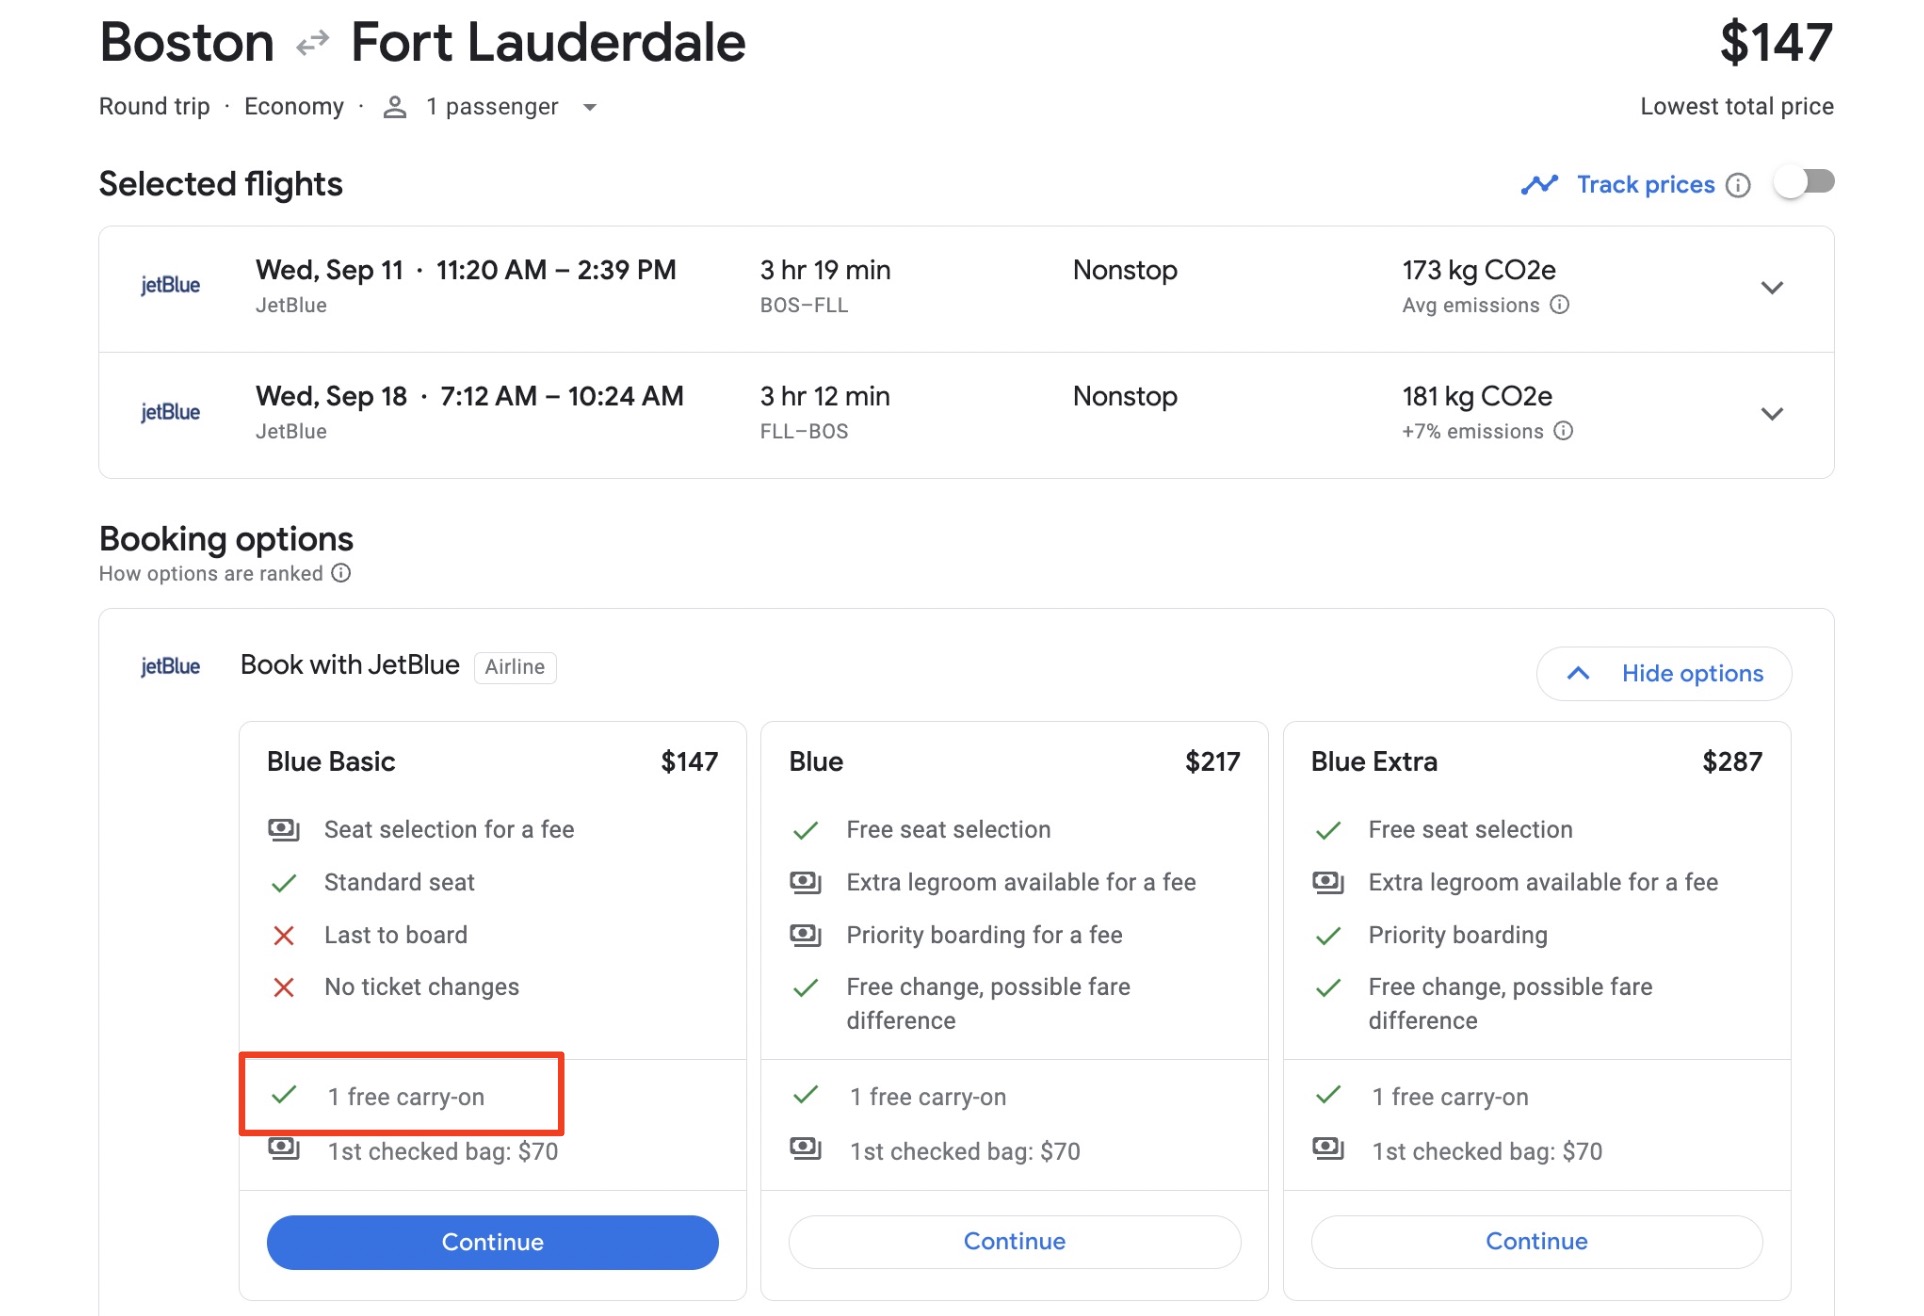Toggle the Track prices switch
The height and width of the screenshot is (1316, 1924).
click(x=1803, y=183)
